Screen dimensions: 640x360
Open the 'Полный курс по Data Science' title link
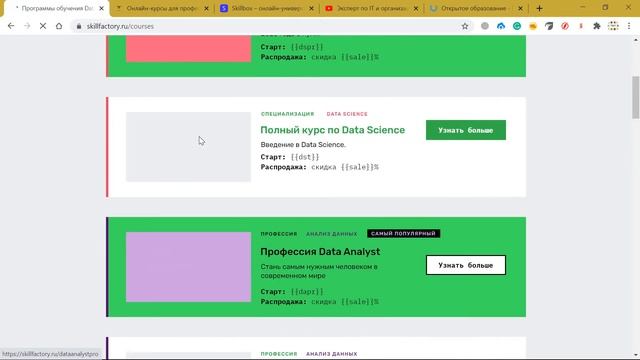coord(333,130)
